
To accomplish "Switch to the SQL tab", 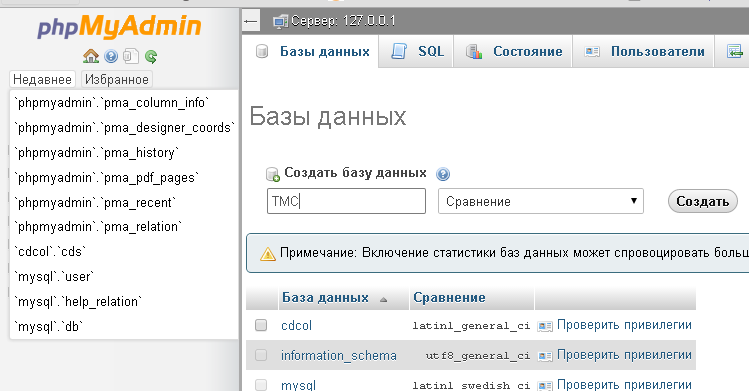I will 417,51.
